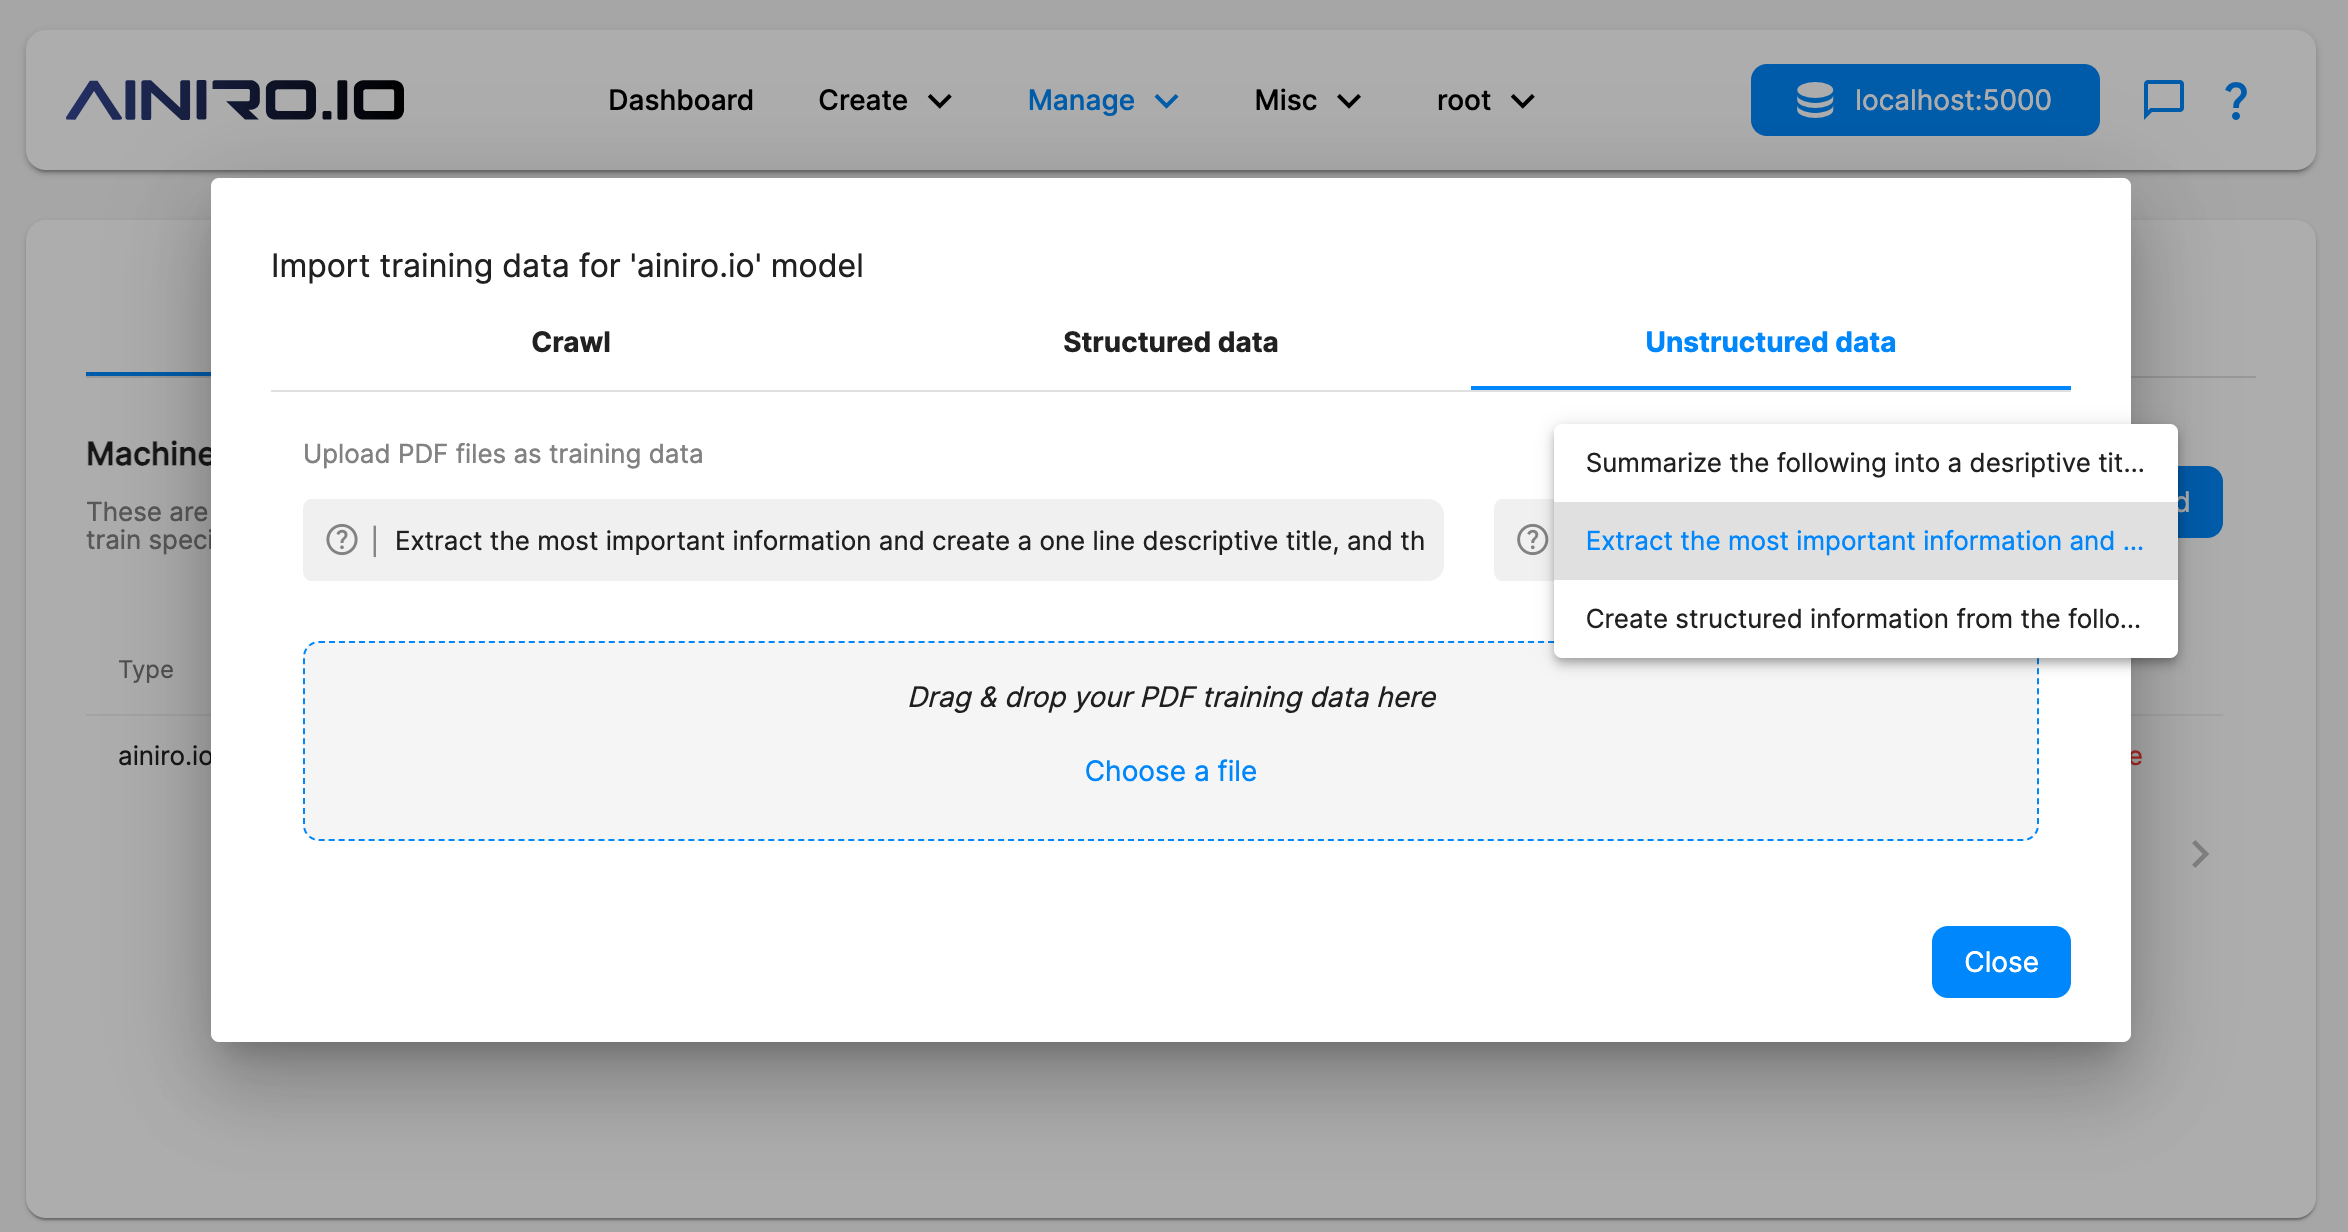Click the help icon on the second prompt field

1531,540
